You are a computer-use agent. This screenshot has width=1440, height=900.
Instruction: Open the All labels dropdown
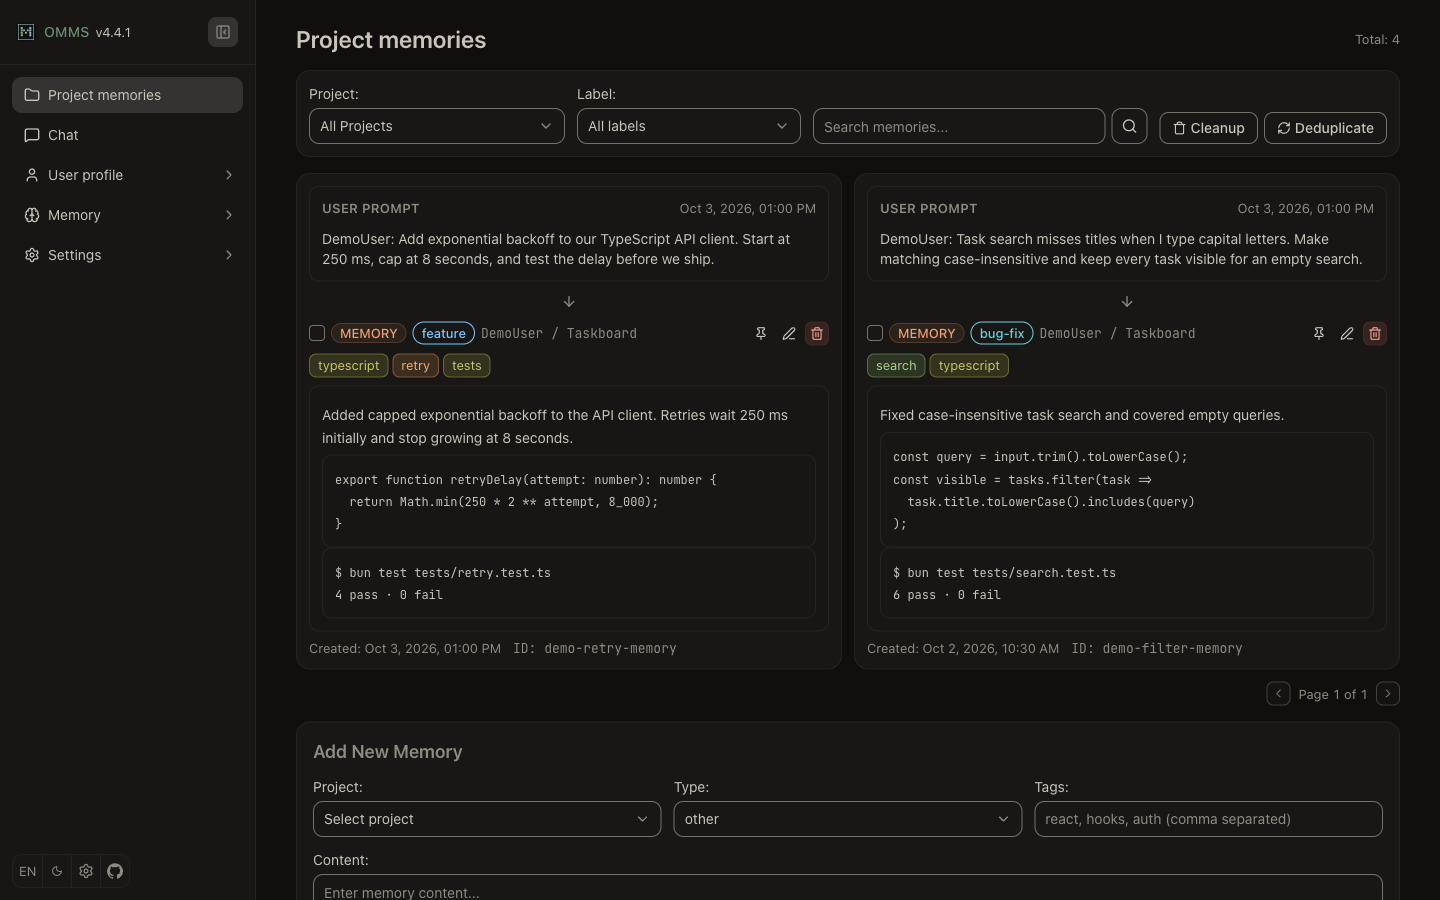pyautogui.click(x=689, y=126)
